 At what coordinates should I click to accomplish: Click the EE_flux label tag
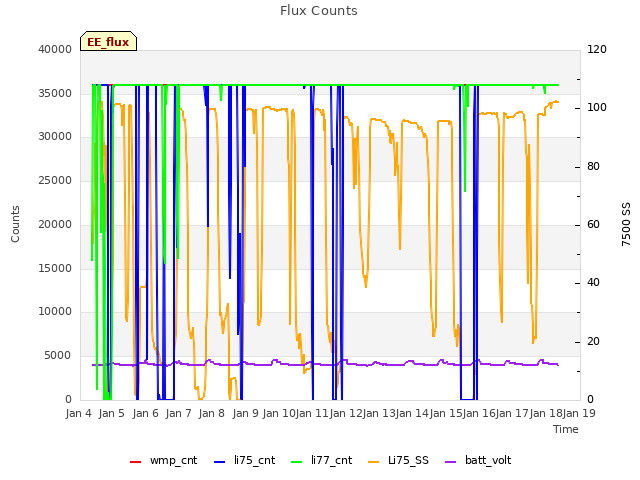pyautogui.click(x=108, y=41)
